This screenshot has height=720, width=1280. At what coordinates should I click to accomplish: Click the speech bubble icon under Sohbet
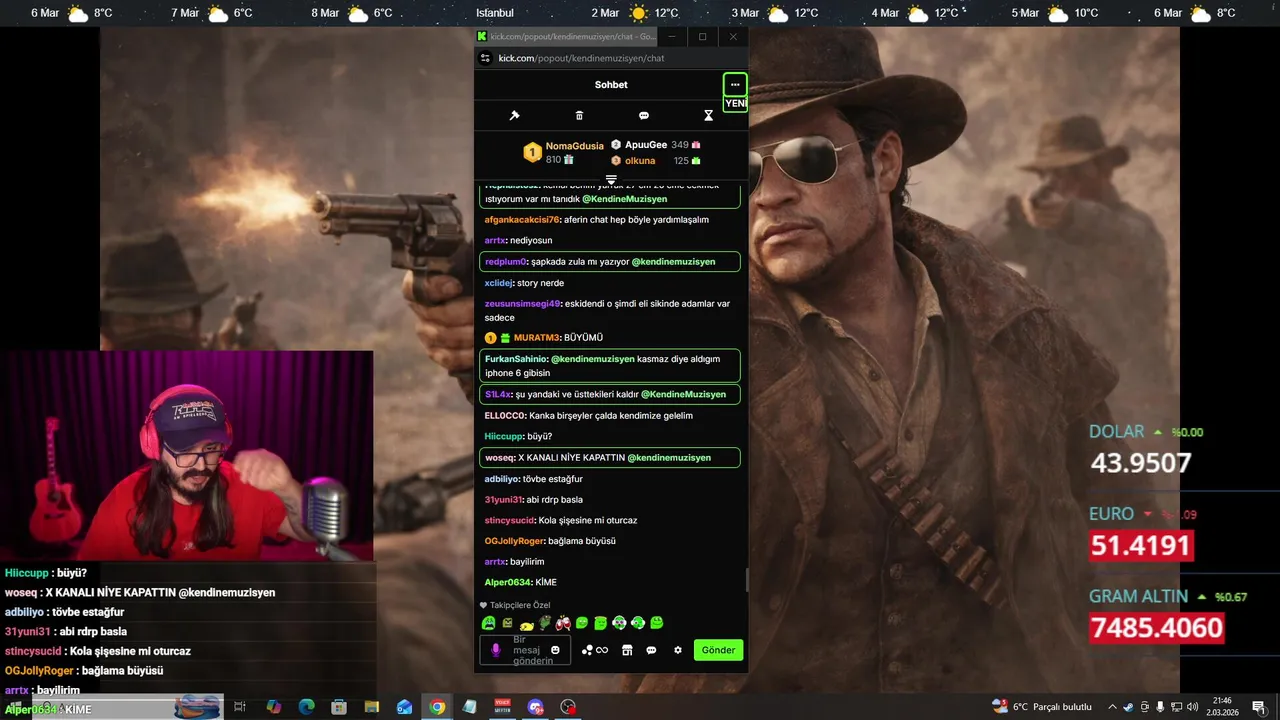pos(644,116)
